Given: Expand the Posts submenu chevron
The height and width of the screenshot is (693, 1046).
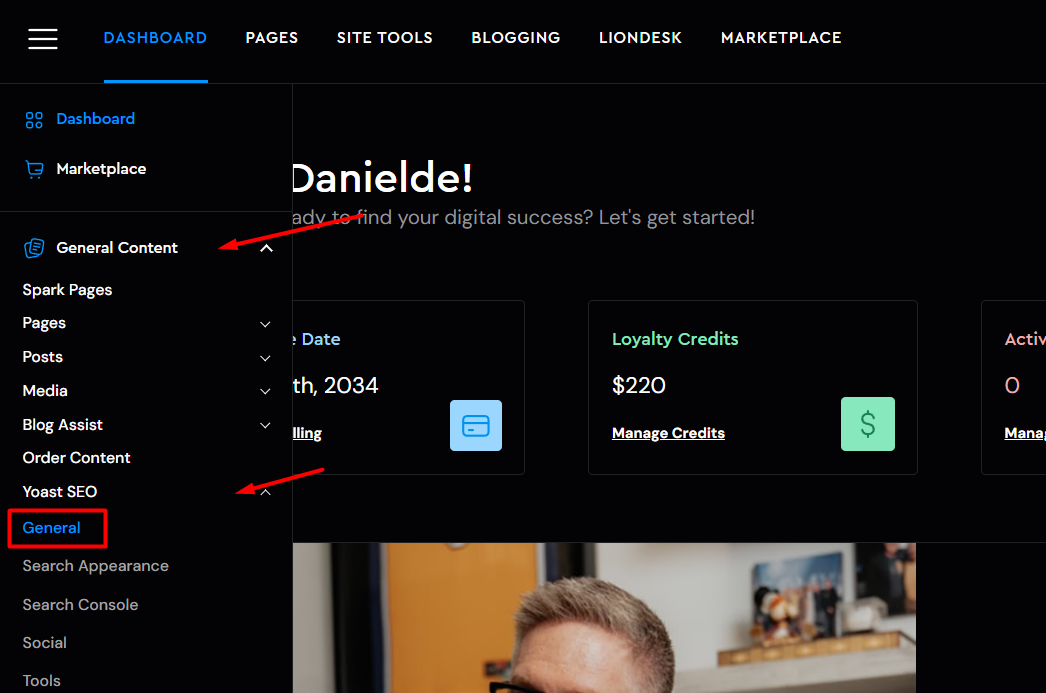Looking at the screenshot, I should pos(266,358).
